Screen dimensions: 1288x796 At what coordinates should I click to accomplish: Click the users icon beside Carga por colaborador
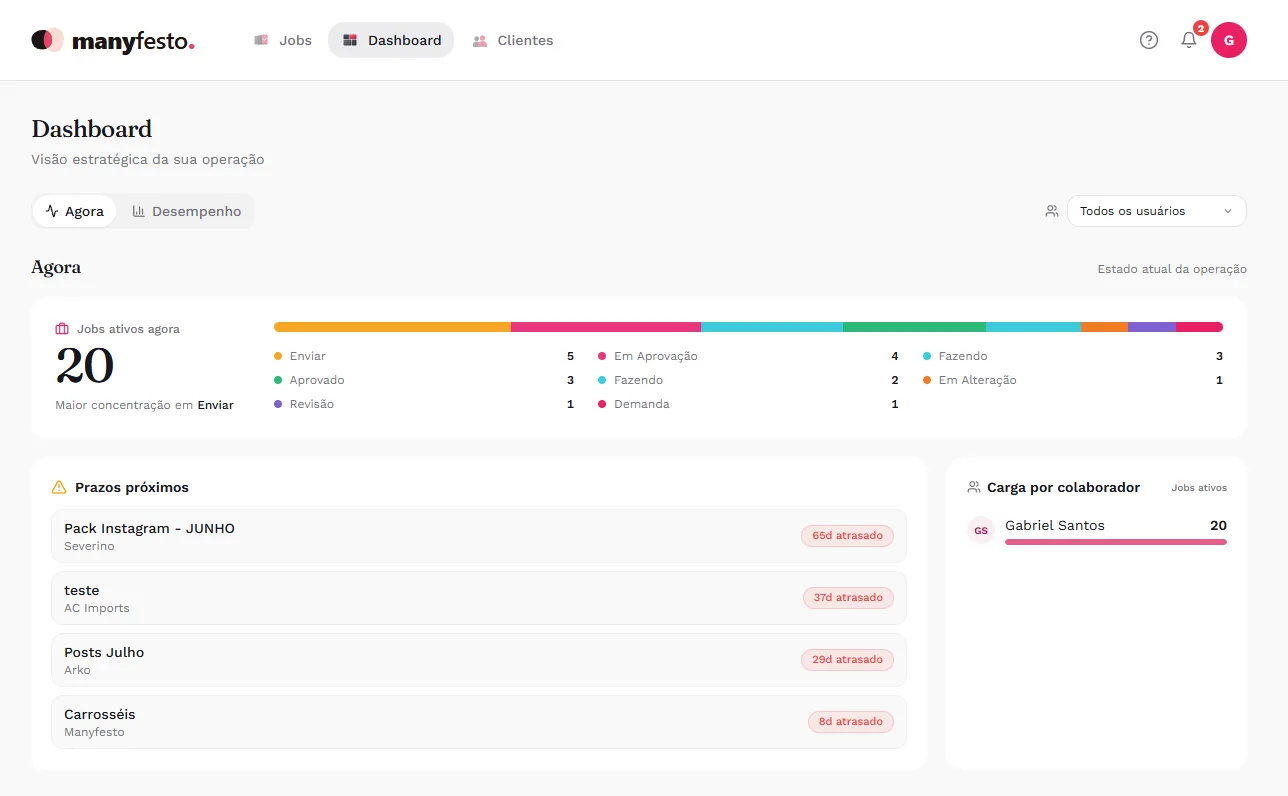[x=974, y=488]
